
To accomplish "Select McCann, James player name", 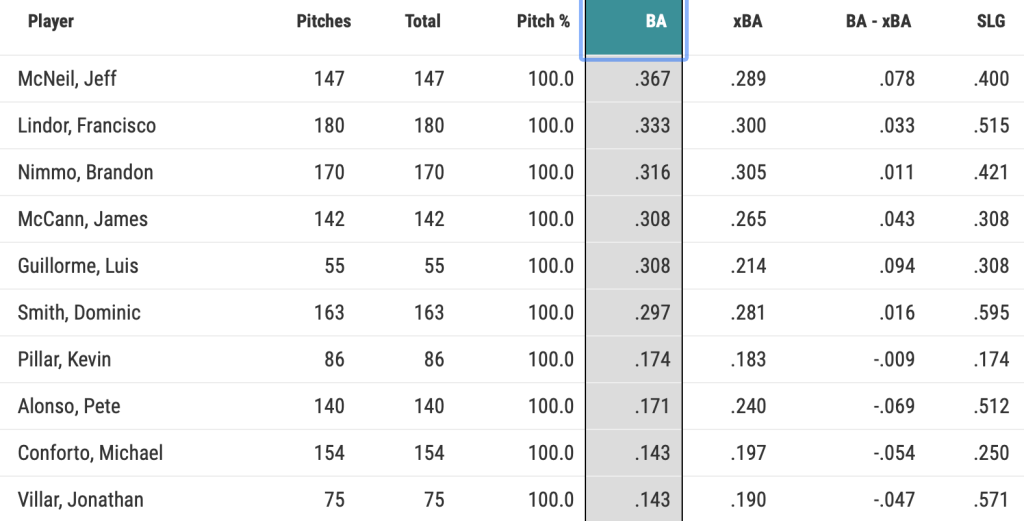I will pos(83,219).
